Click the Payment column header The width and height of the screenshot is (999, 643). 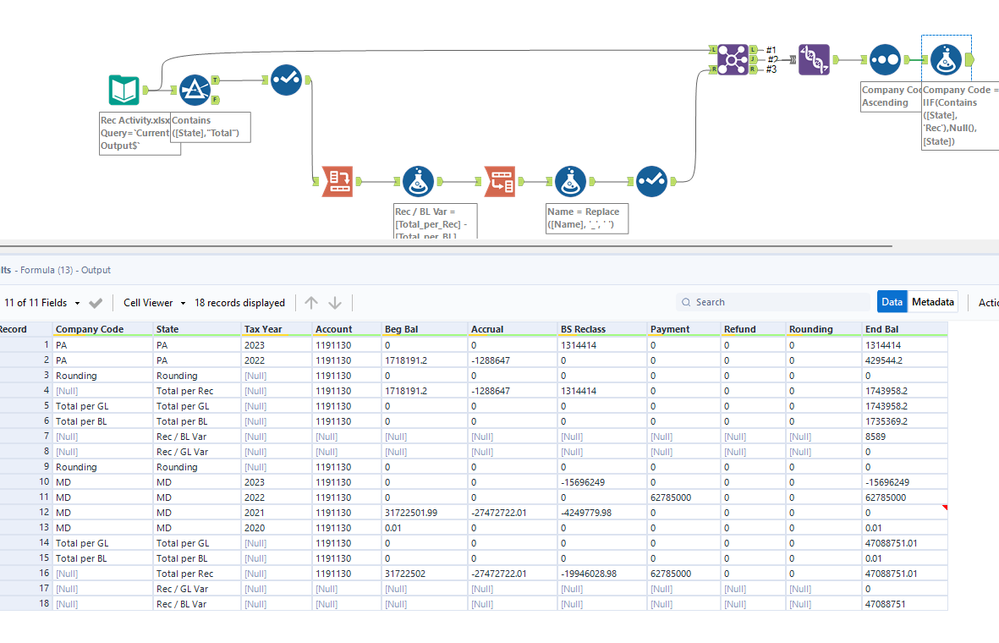[684, 329]
